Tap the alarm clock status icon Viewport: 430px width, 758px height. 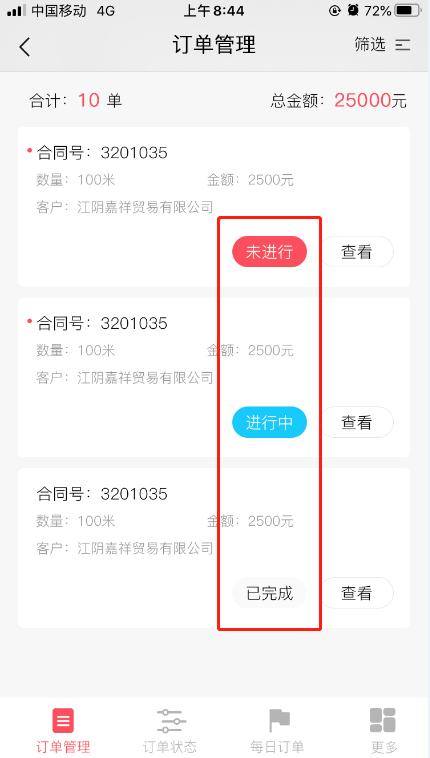pyautogui.click(x=353, y=10)
